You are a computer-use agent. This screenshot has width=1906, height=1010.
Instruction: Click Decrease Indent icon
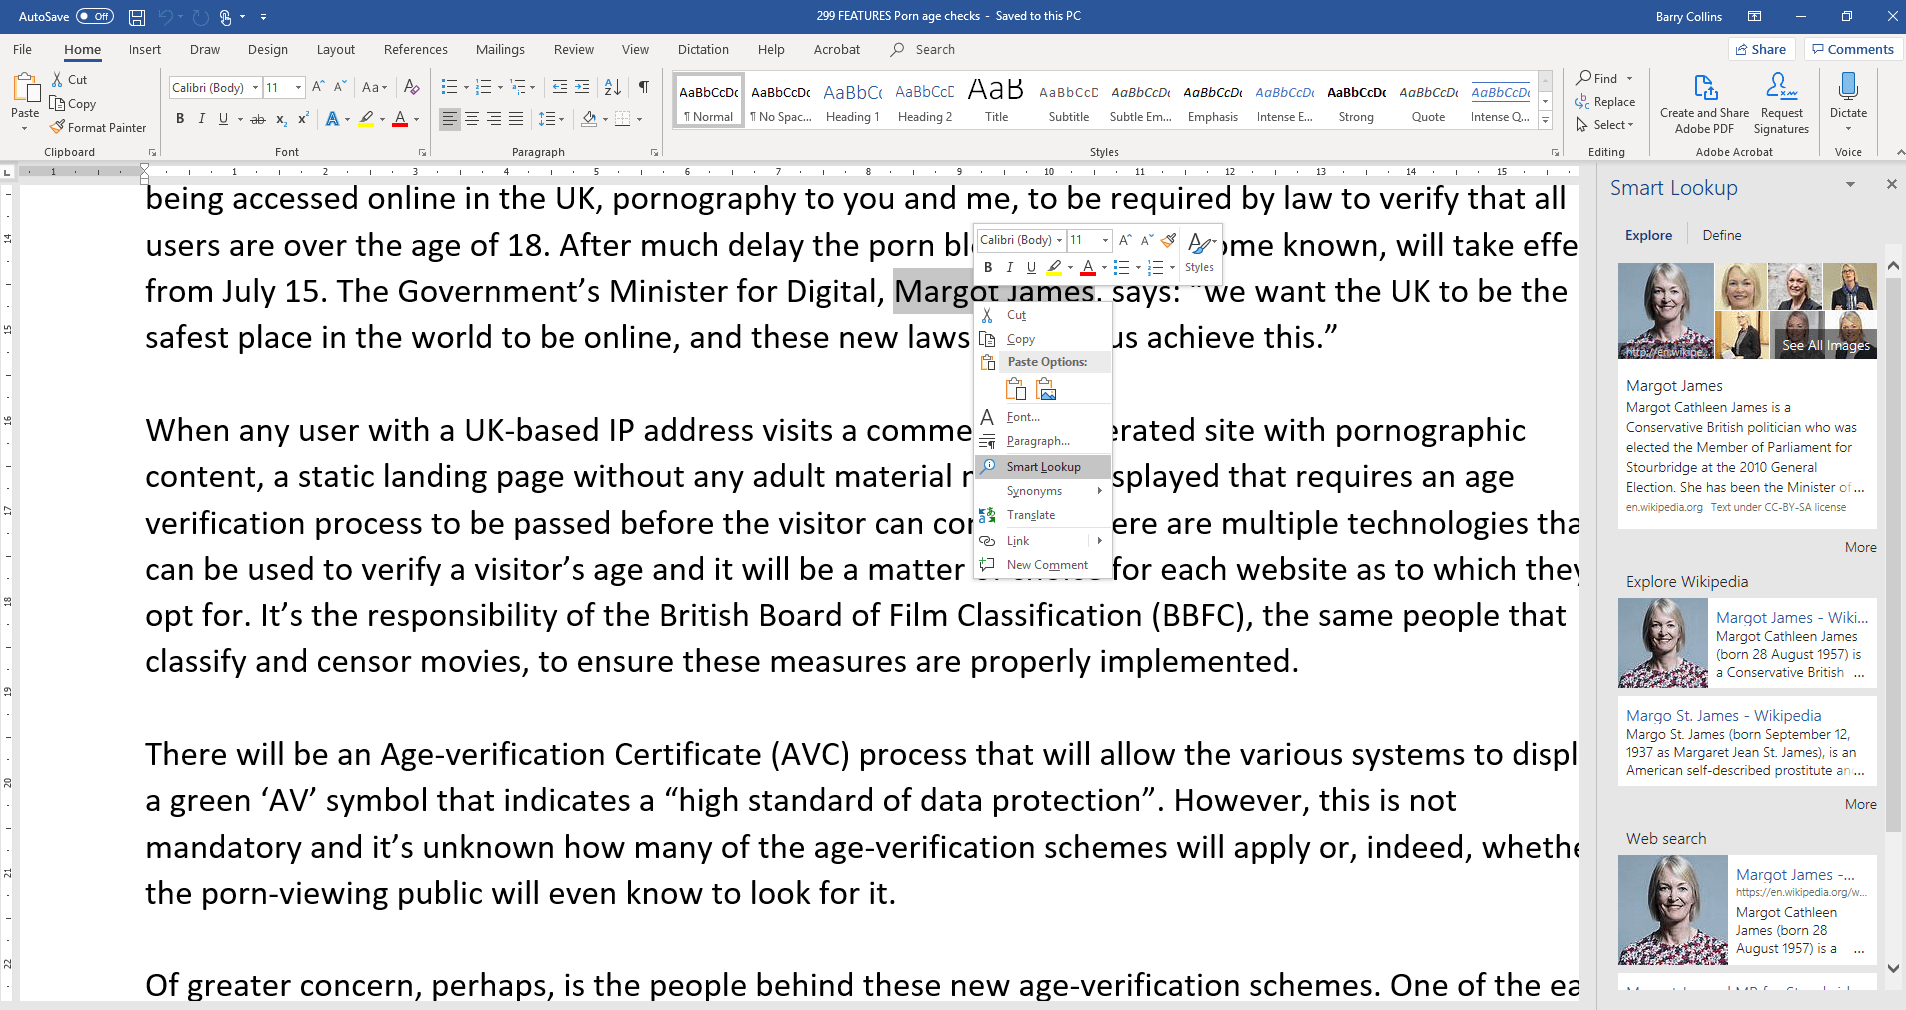(x=560, y=87)
